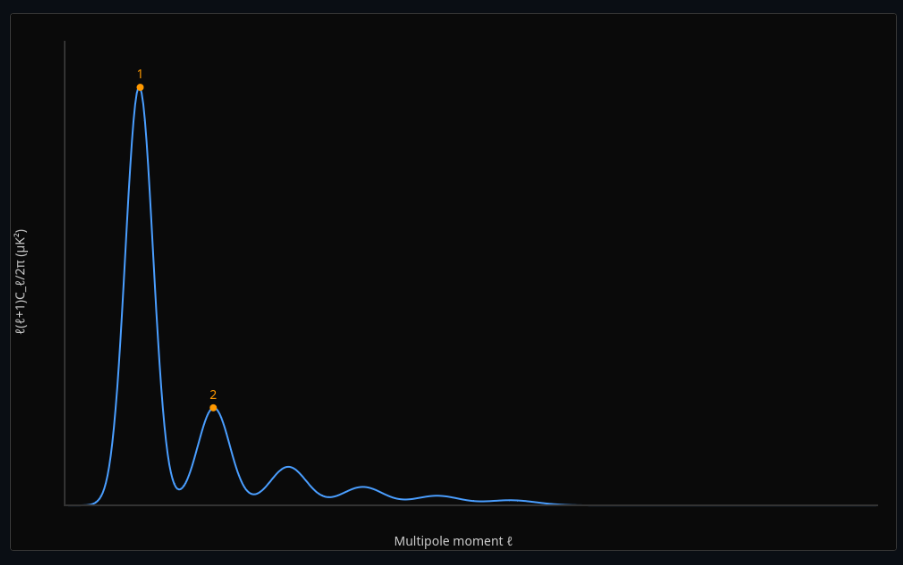903x565 pixels.
Task: Select the orange "1" label above first peak
Action: [x=140, y=74]
